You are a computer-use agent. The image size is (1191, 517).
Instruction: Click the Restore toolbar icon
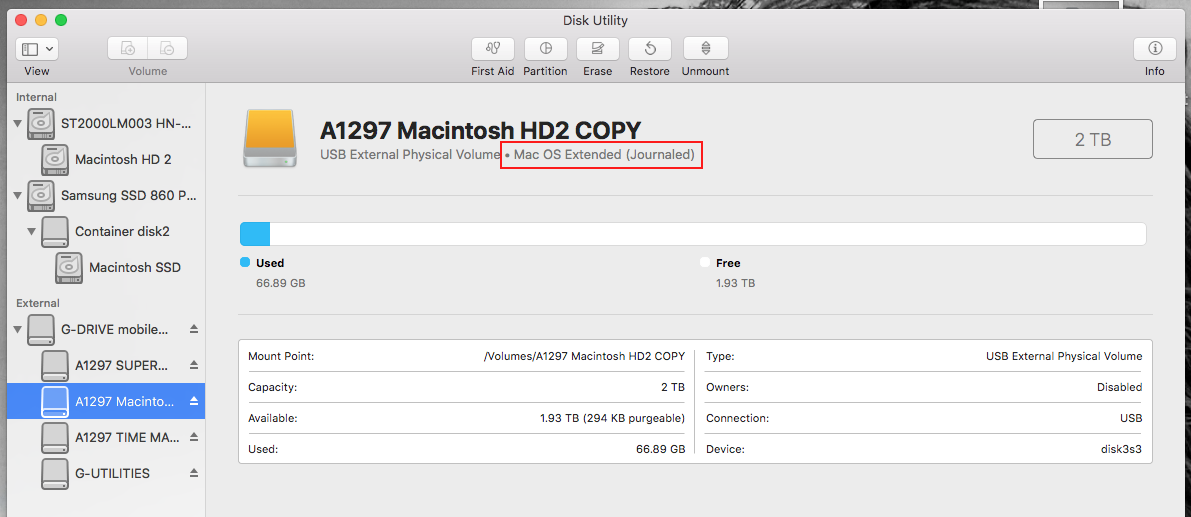point(650,49)
